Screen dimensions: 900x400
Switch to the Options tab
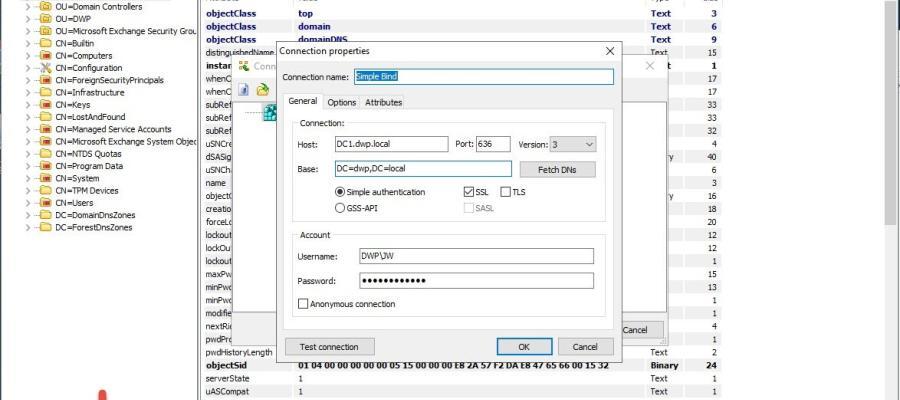coord(341,102)
